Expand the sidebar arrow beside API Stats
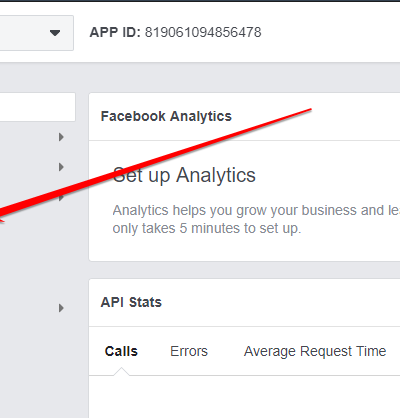Viewport: 400px width, 418px height. click(61, 308)
